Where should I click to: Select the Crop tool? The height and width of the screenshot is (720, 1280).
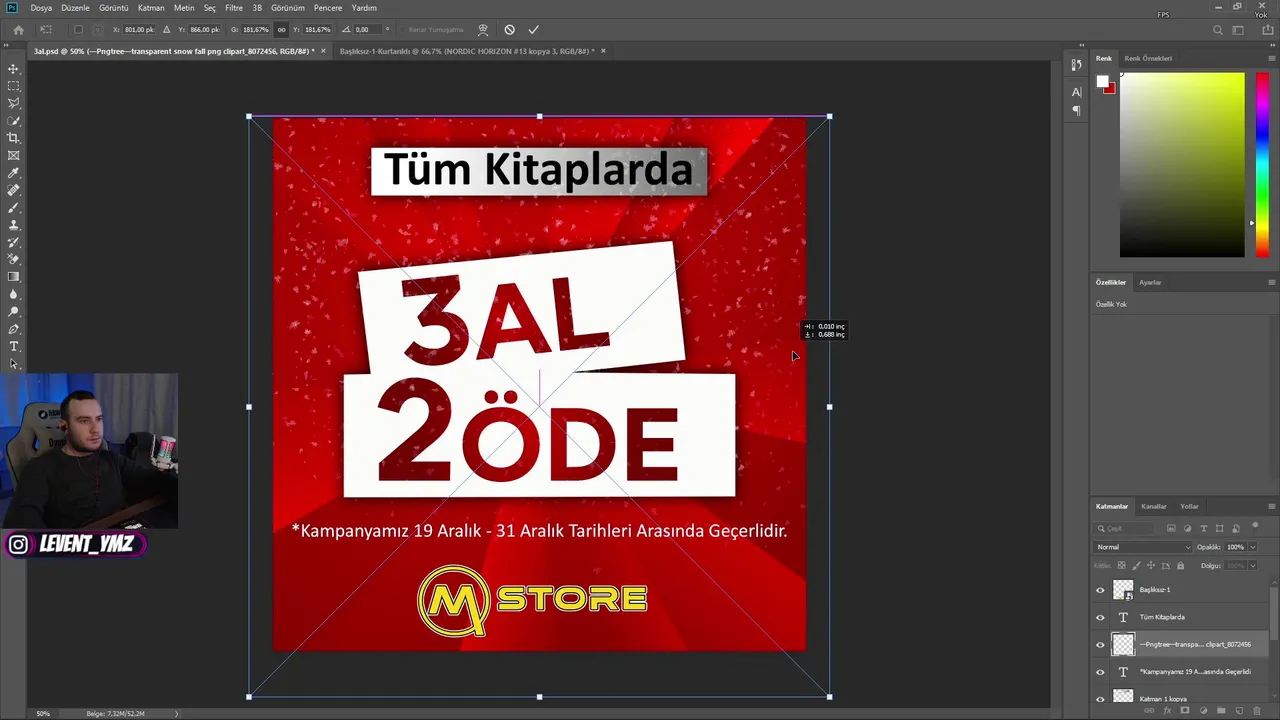tap(14, 138)
